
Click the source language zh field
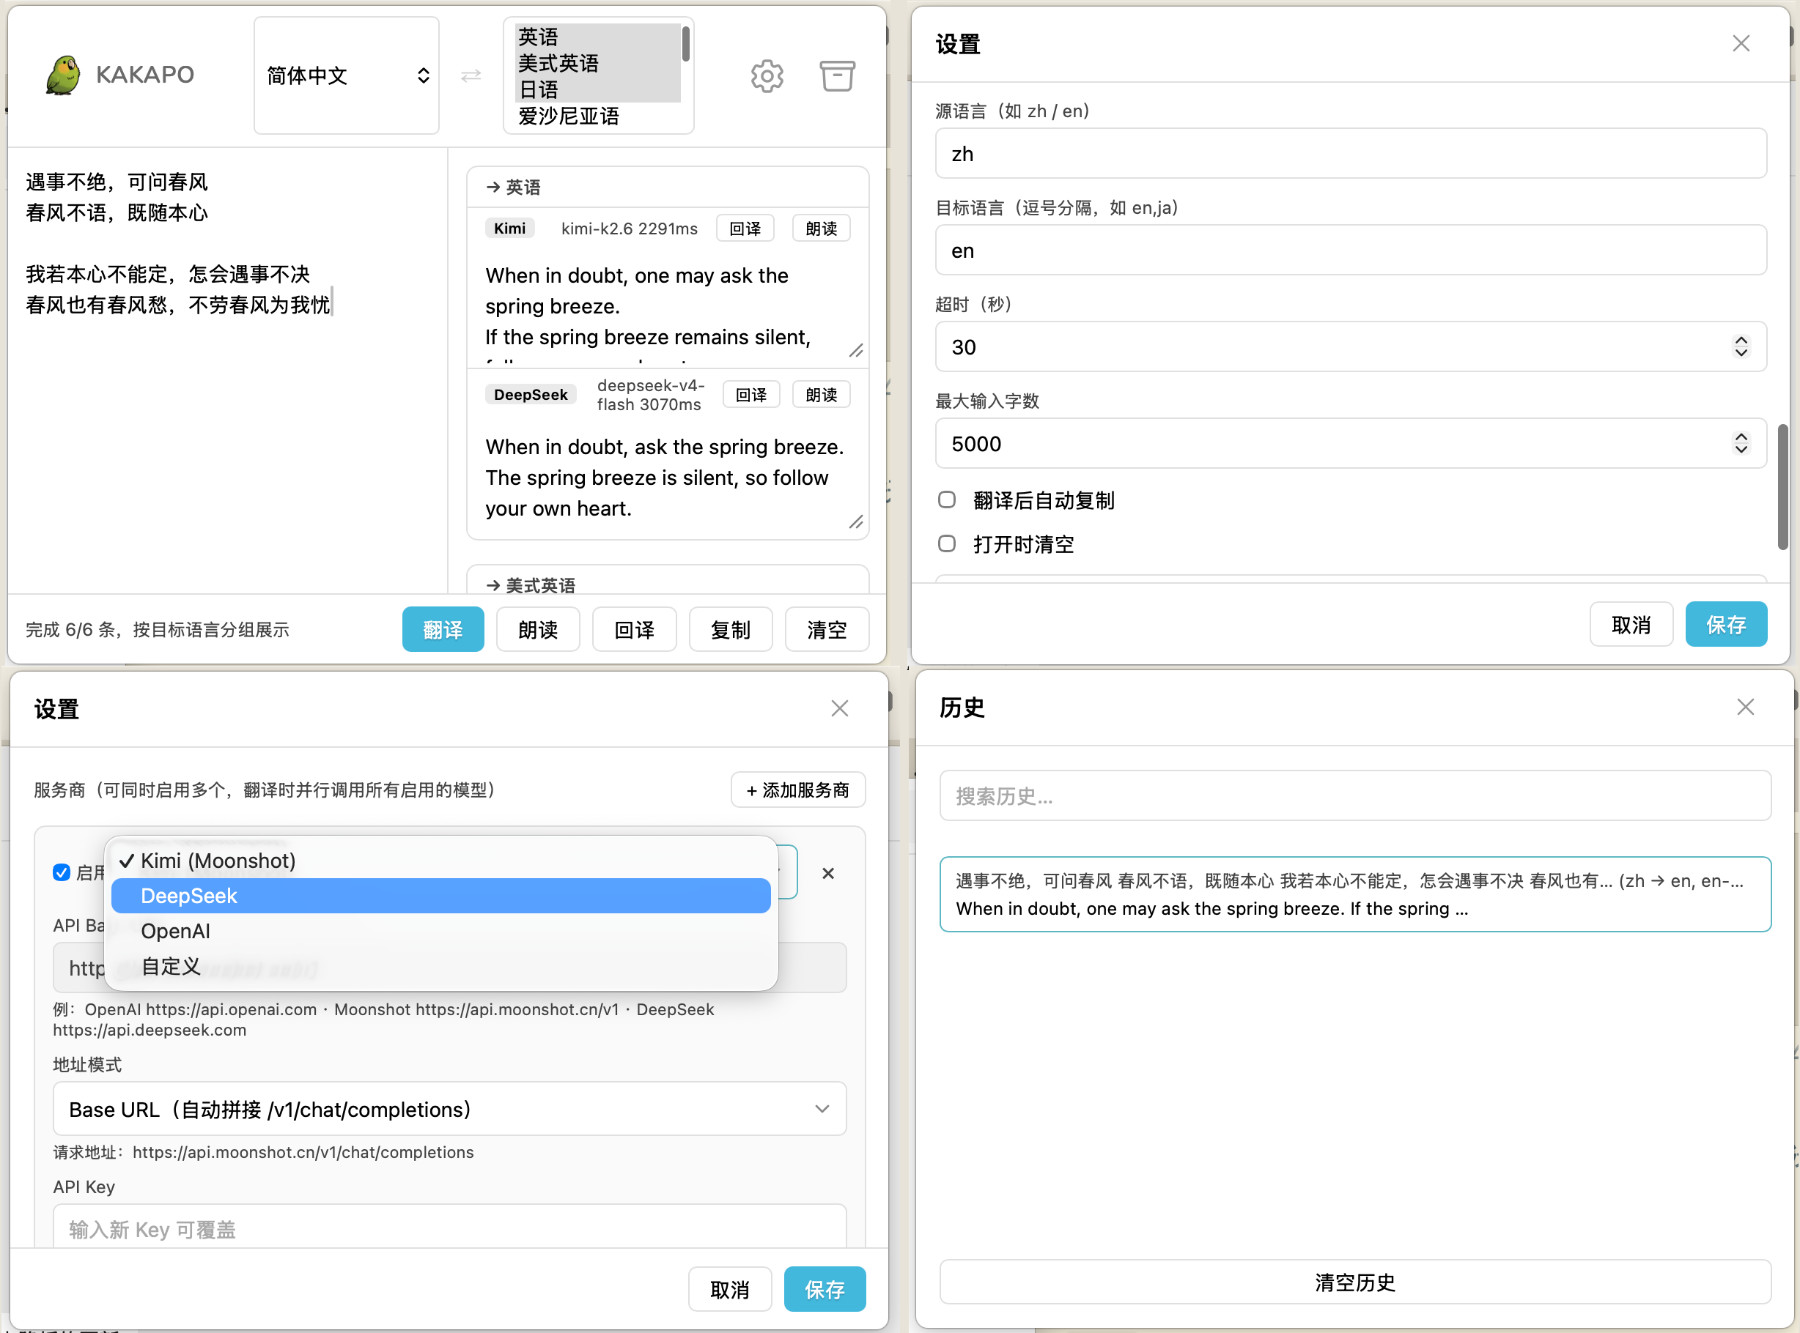coord(1351,154)
